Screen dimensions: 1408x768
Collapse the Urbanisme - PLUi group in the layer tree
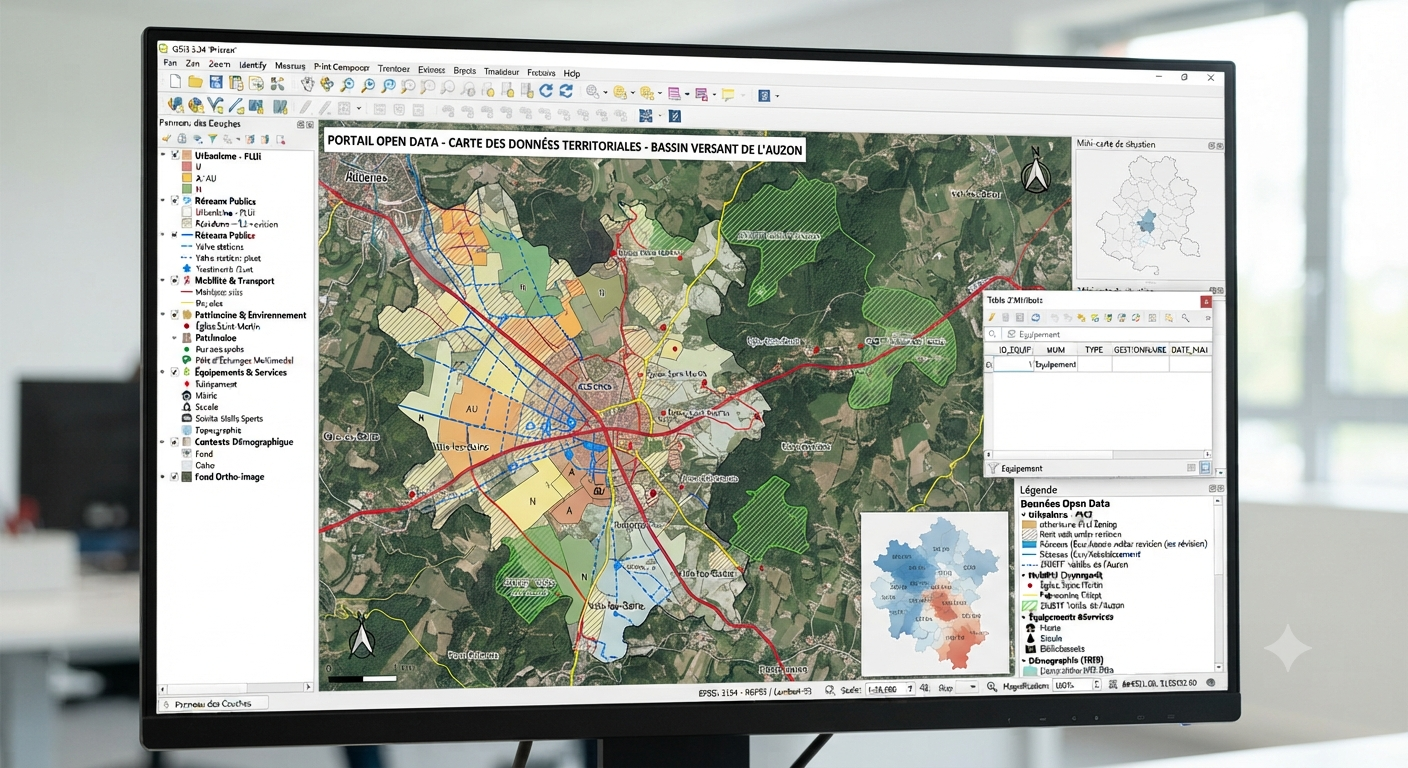163,154
